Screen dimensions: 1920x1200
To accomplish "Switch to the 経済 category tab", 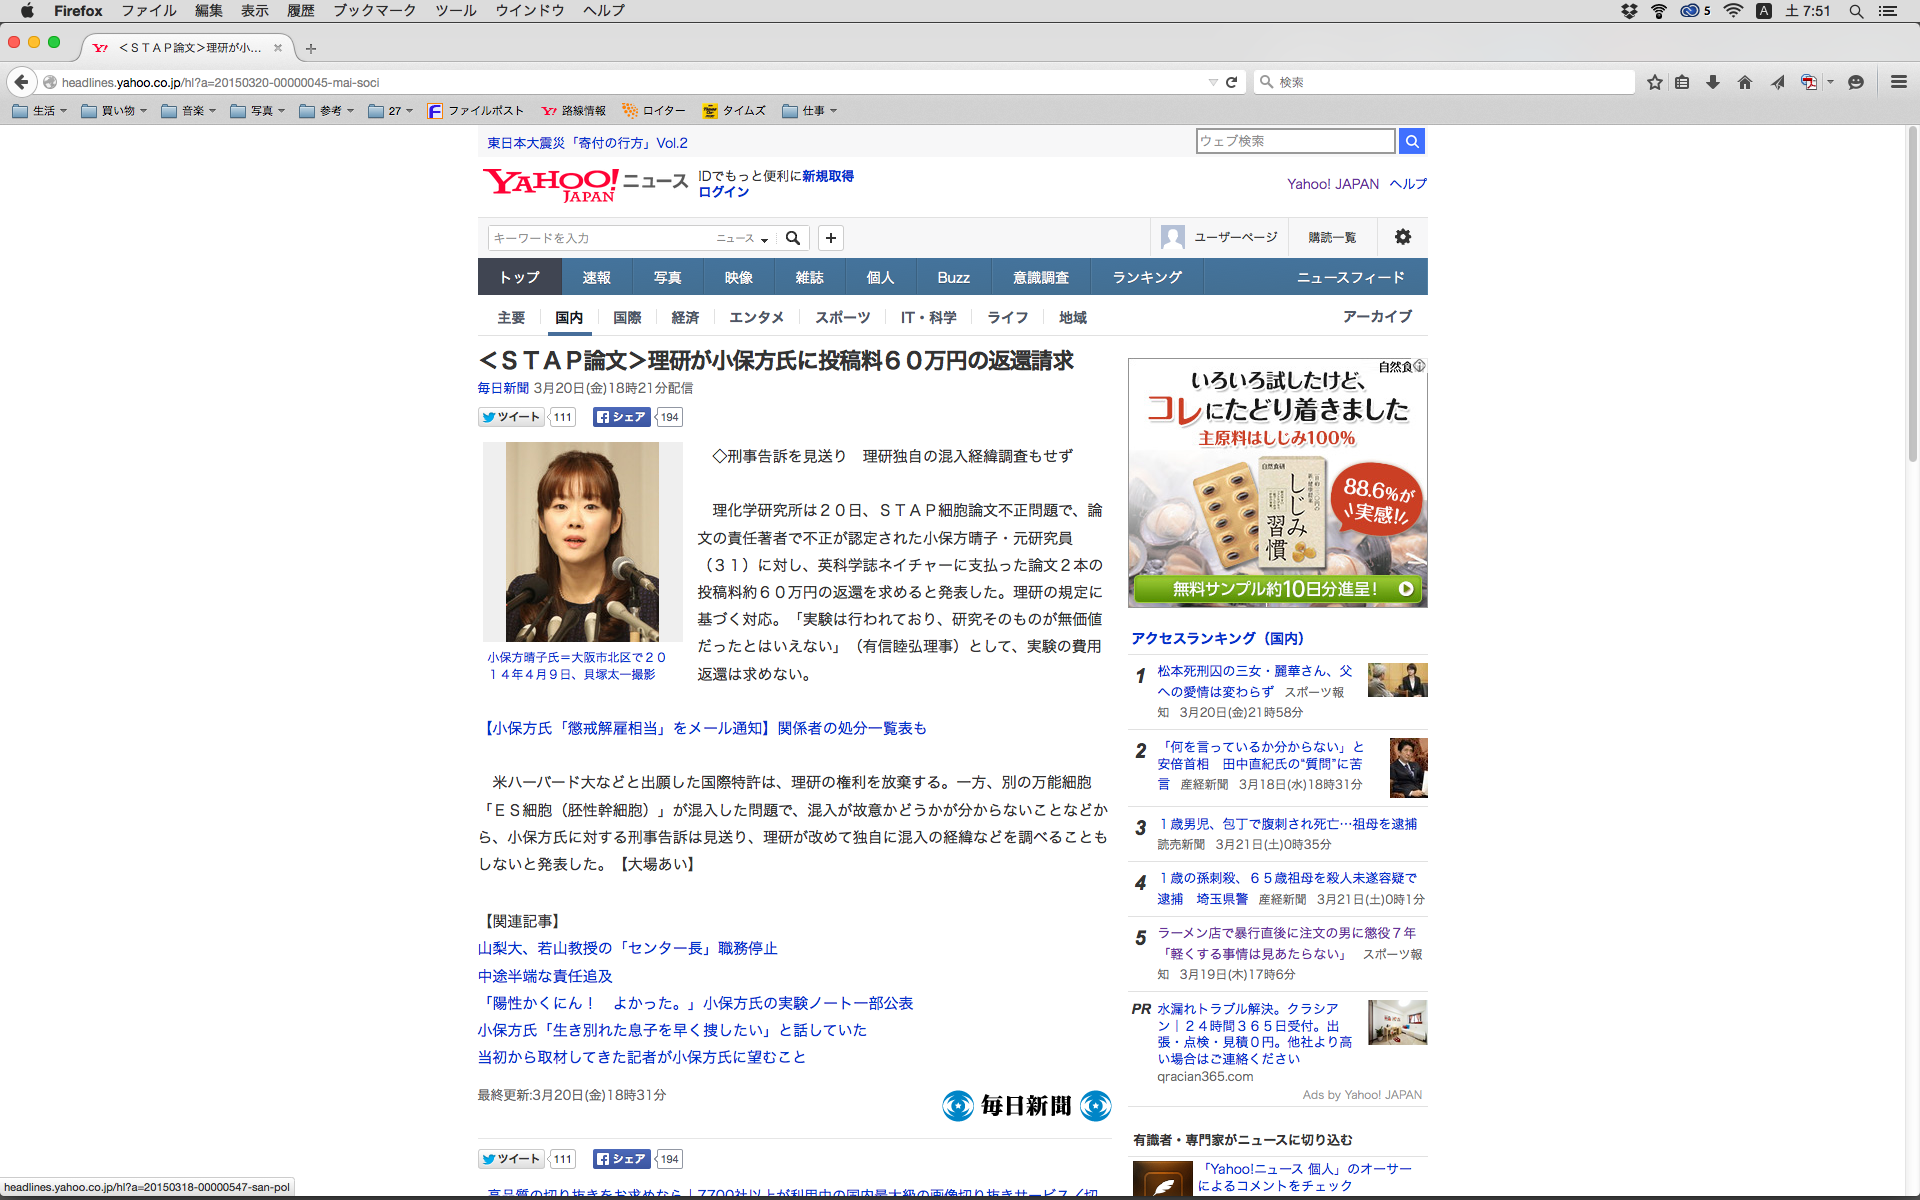I will [x=685, y=317].
